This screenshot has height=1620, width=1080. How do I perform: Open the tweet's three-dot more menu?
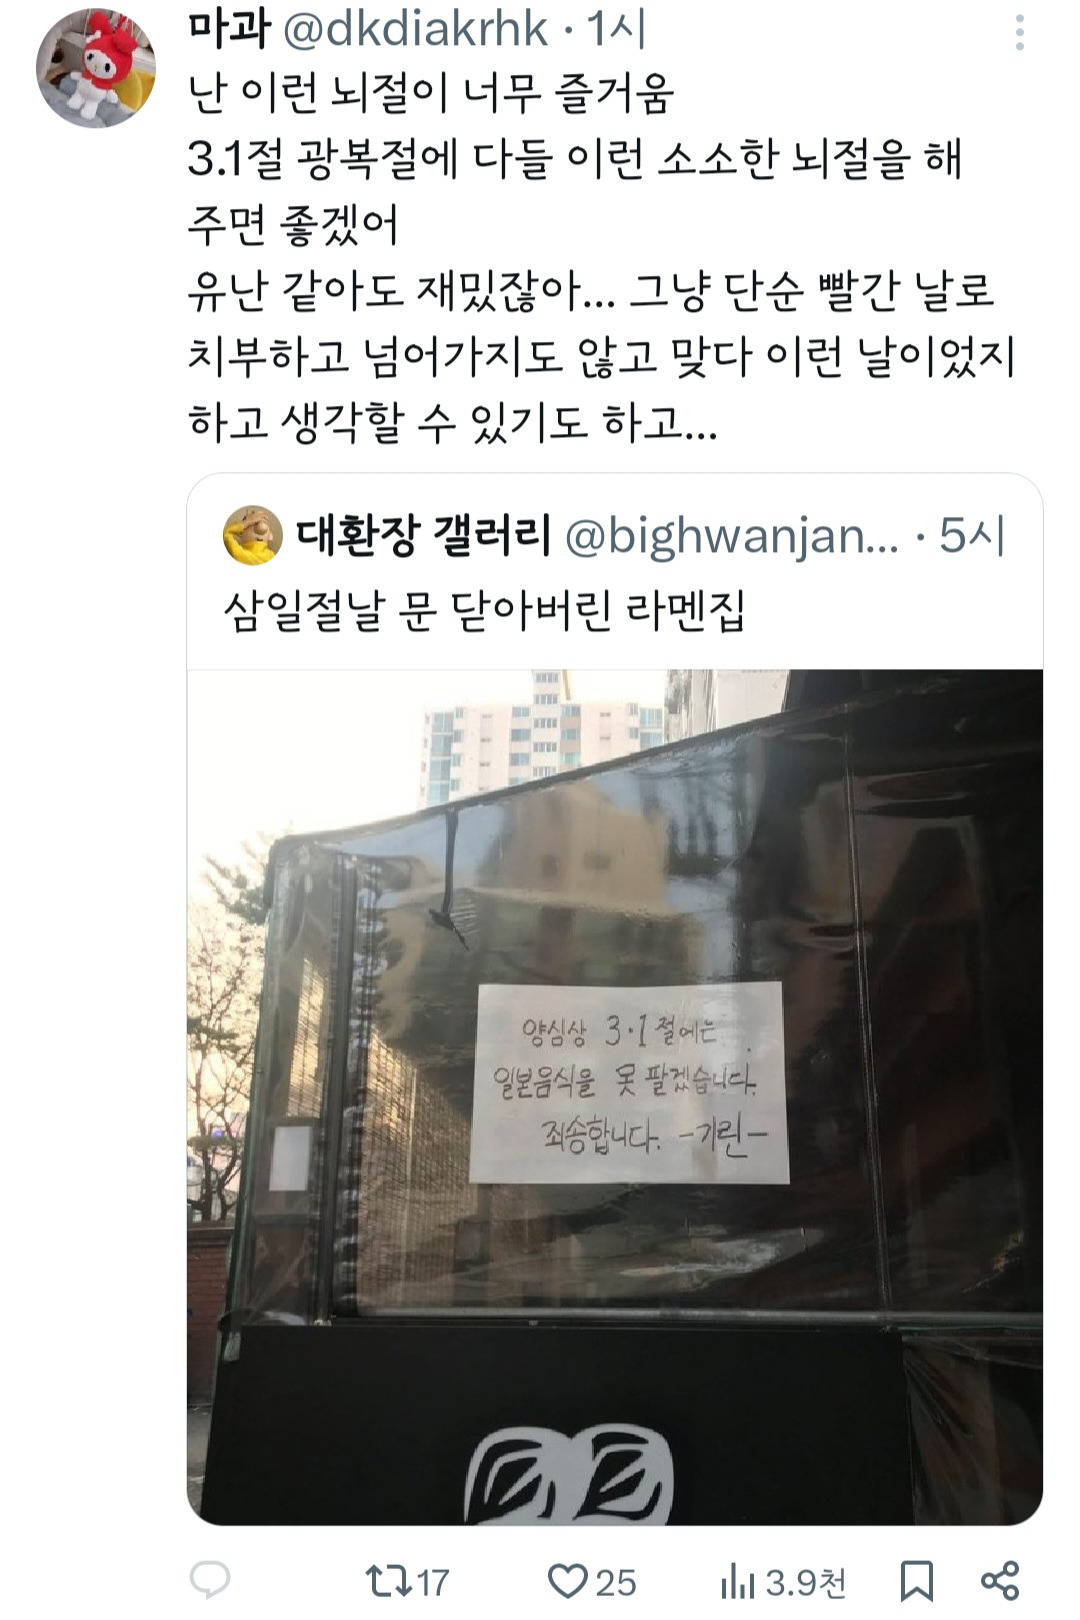(1019, 33)
